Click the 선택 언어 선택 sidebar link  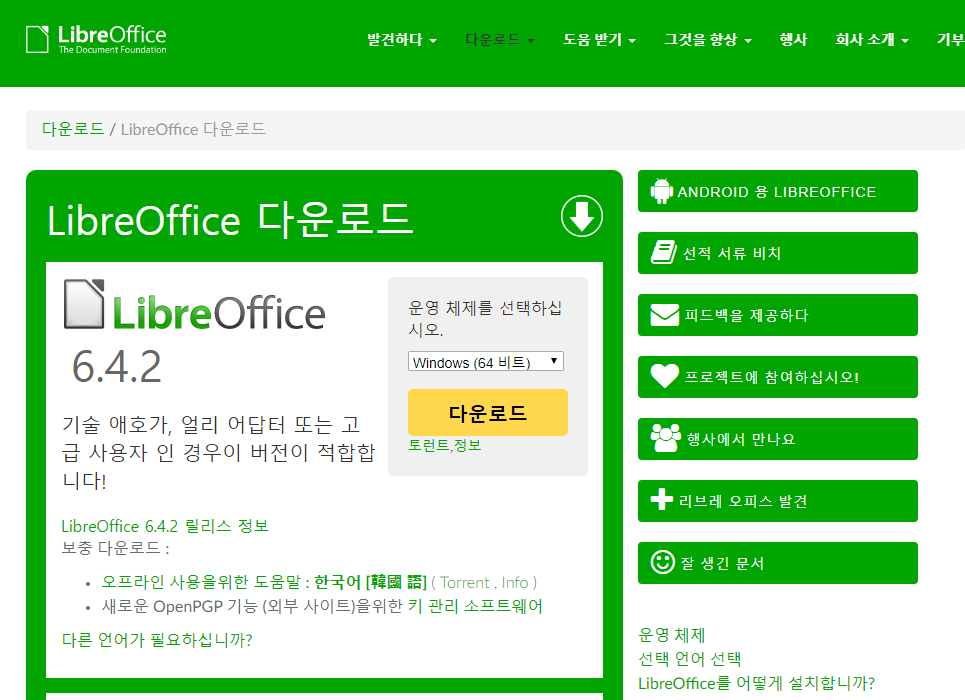point(689,659)
